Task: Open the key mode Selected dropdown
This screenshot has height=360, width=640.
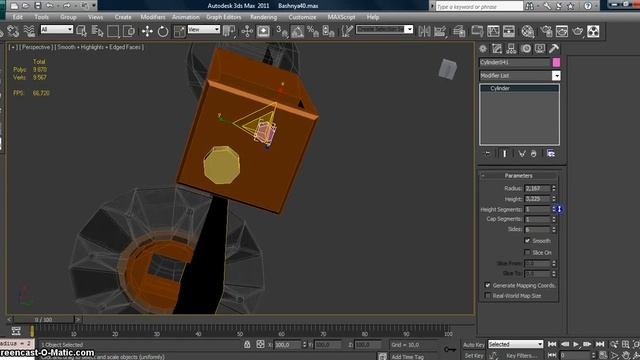Action: pos(516,344)
